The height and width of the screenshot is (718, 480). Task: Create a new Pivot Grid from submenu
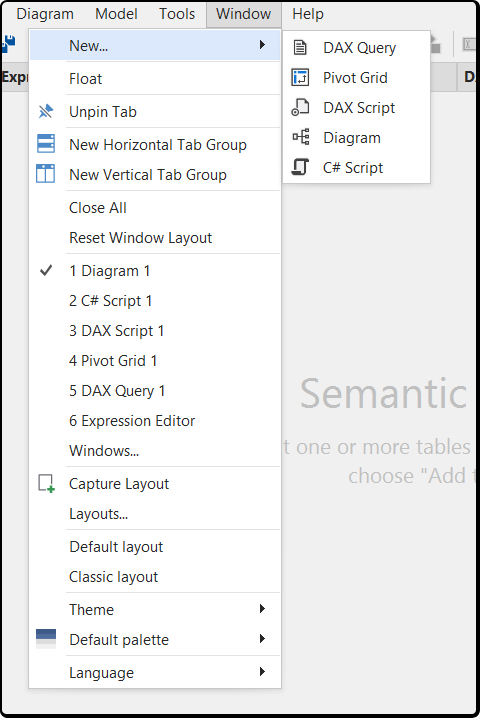(356, 78)
